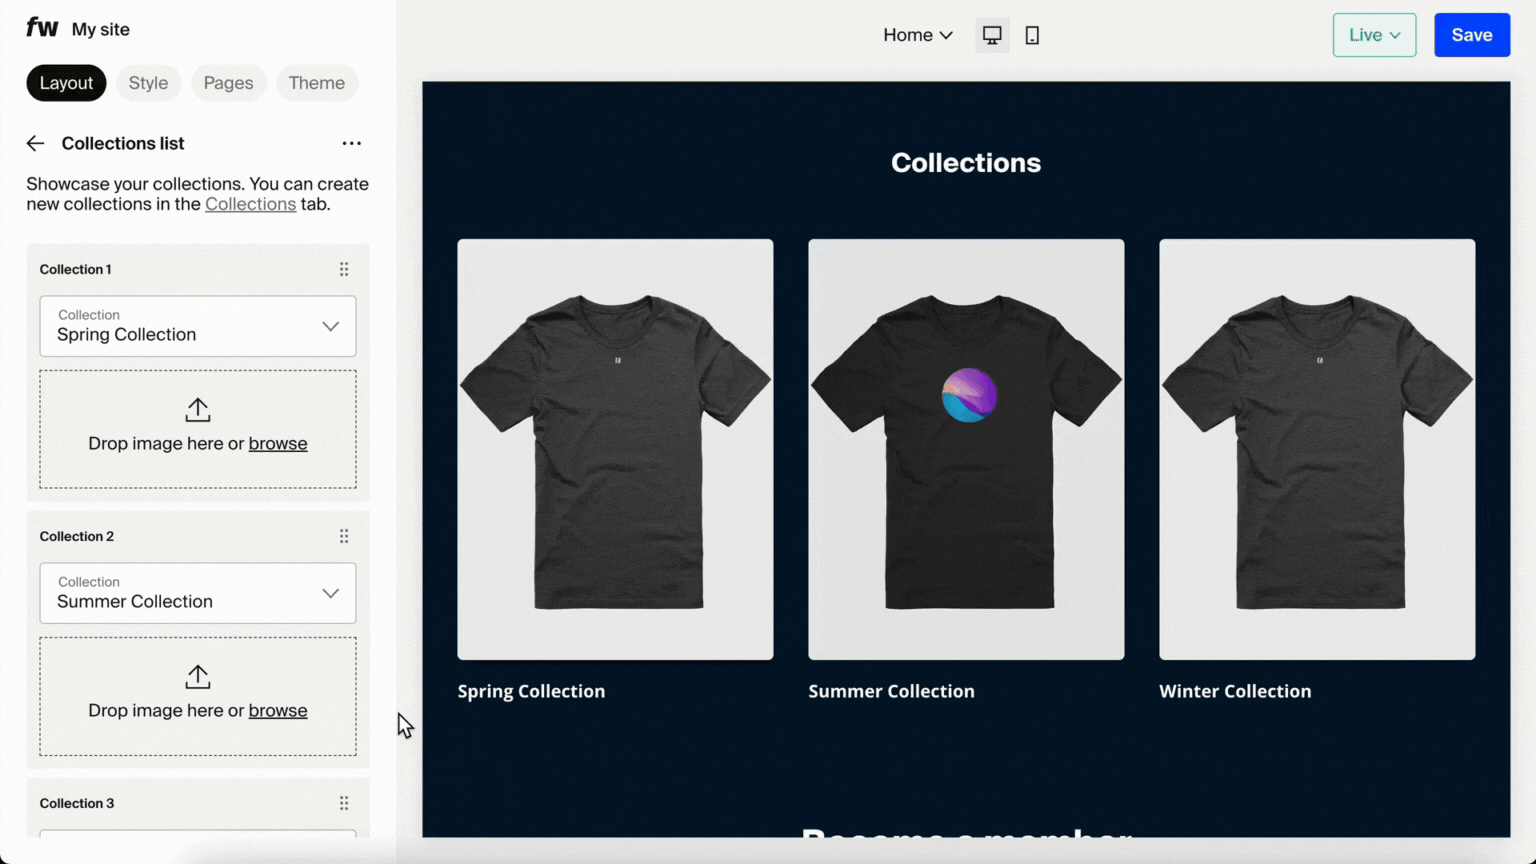
Task: Switch to the Pages tab
Action: [228, 83]
